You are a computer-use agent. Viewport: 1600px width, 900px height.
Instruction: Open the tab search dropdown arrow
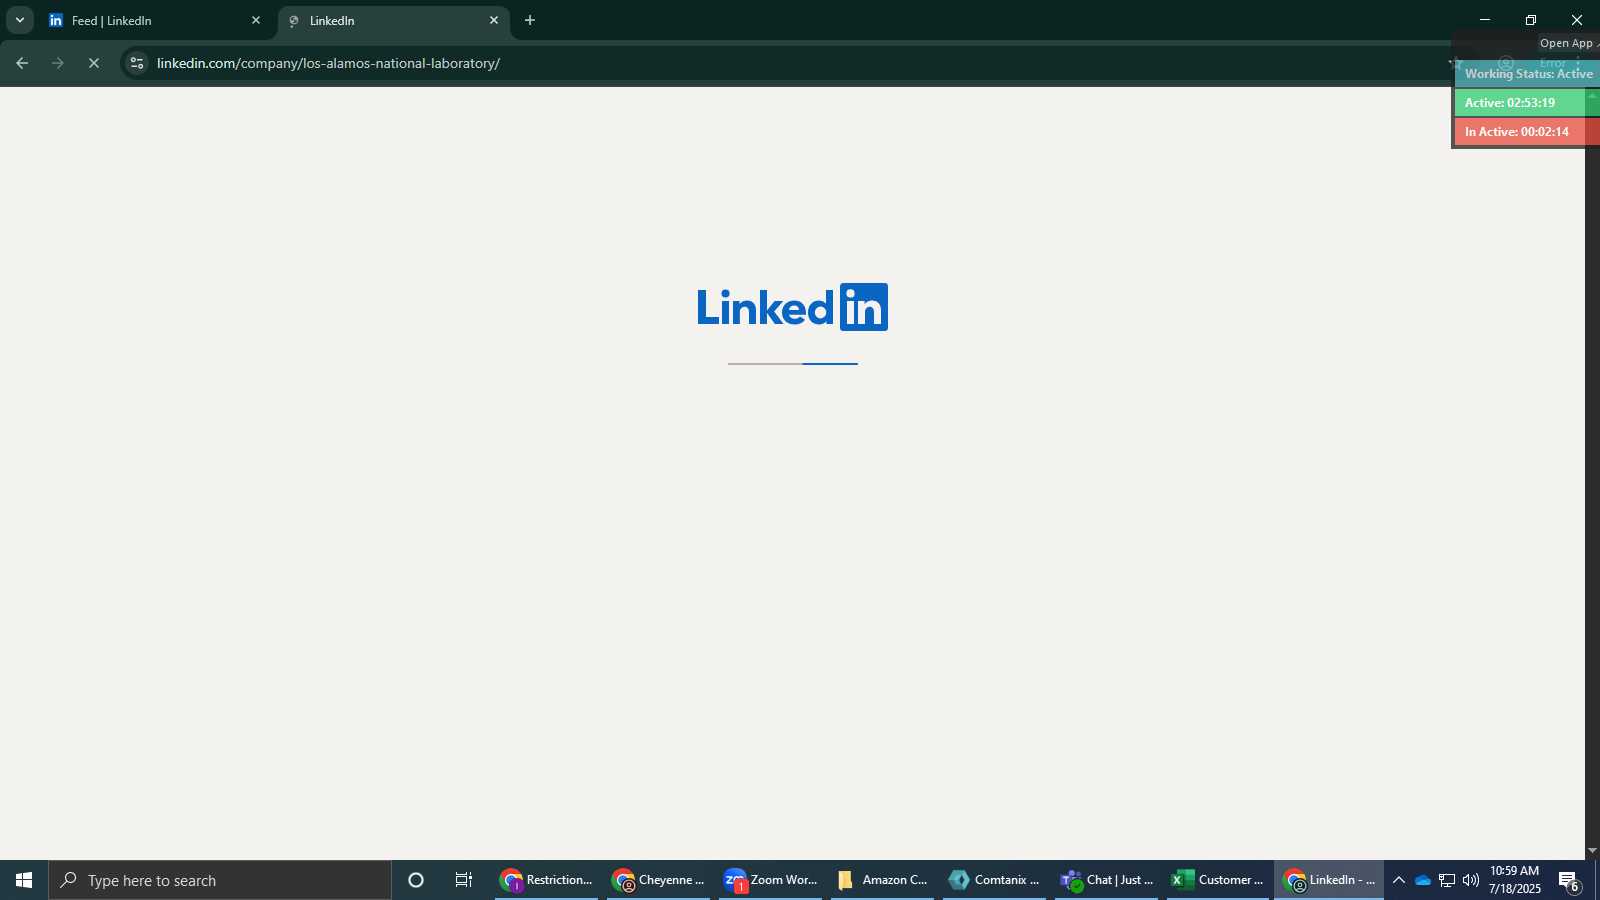(x=20, y=20)
